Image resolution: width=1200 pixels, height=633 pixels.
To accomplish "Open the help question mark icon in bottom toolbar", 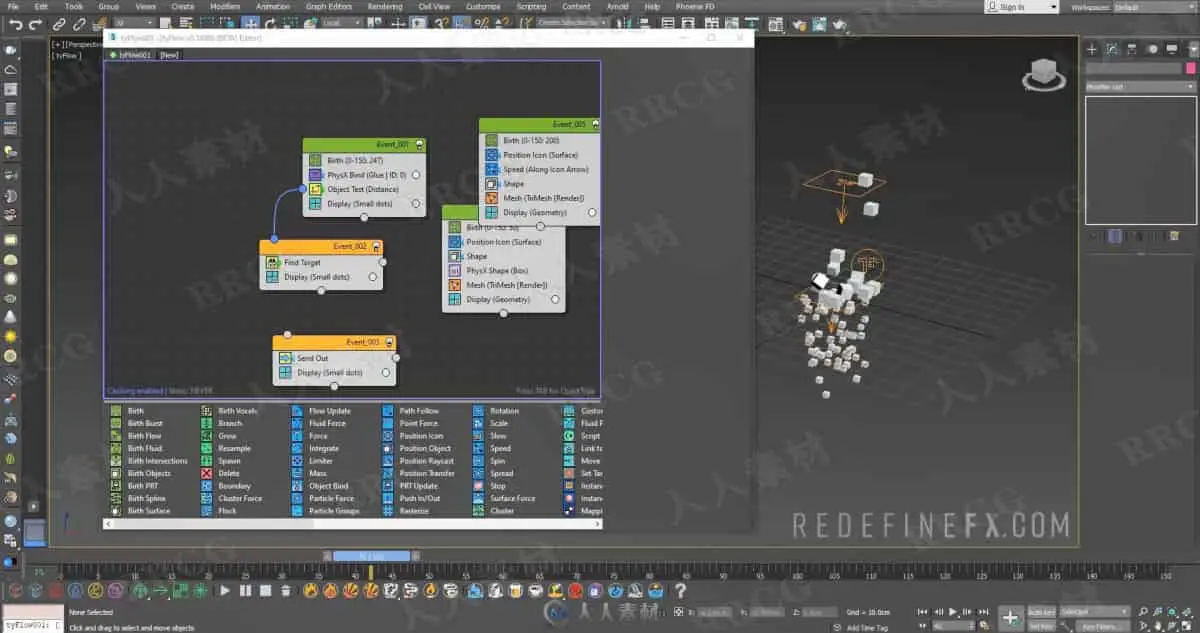I will [x=681, y=591].
